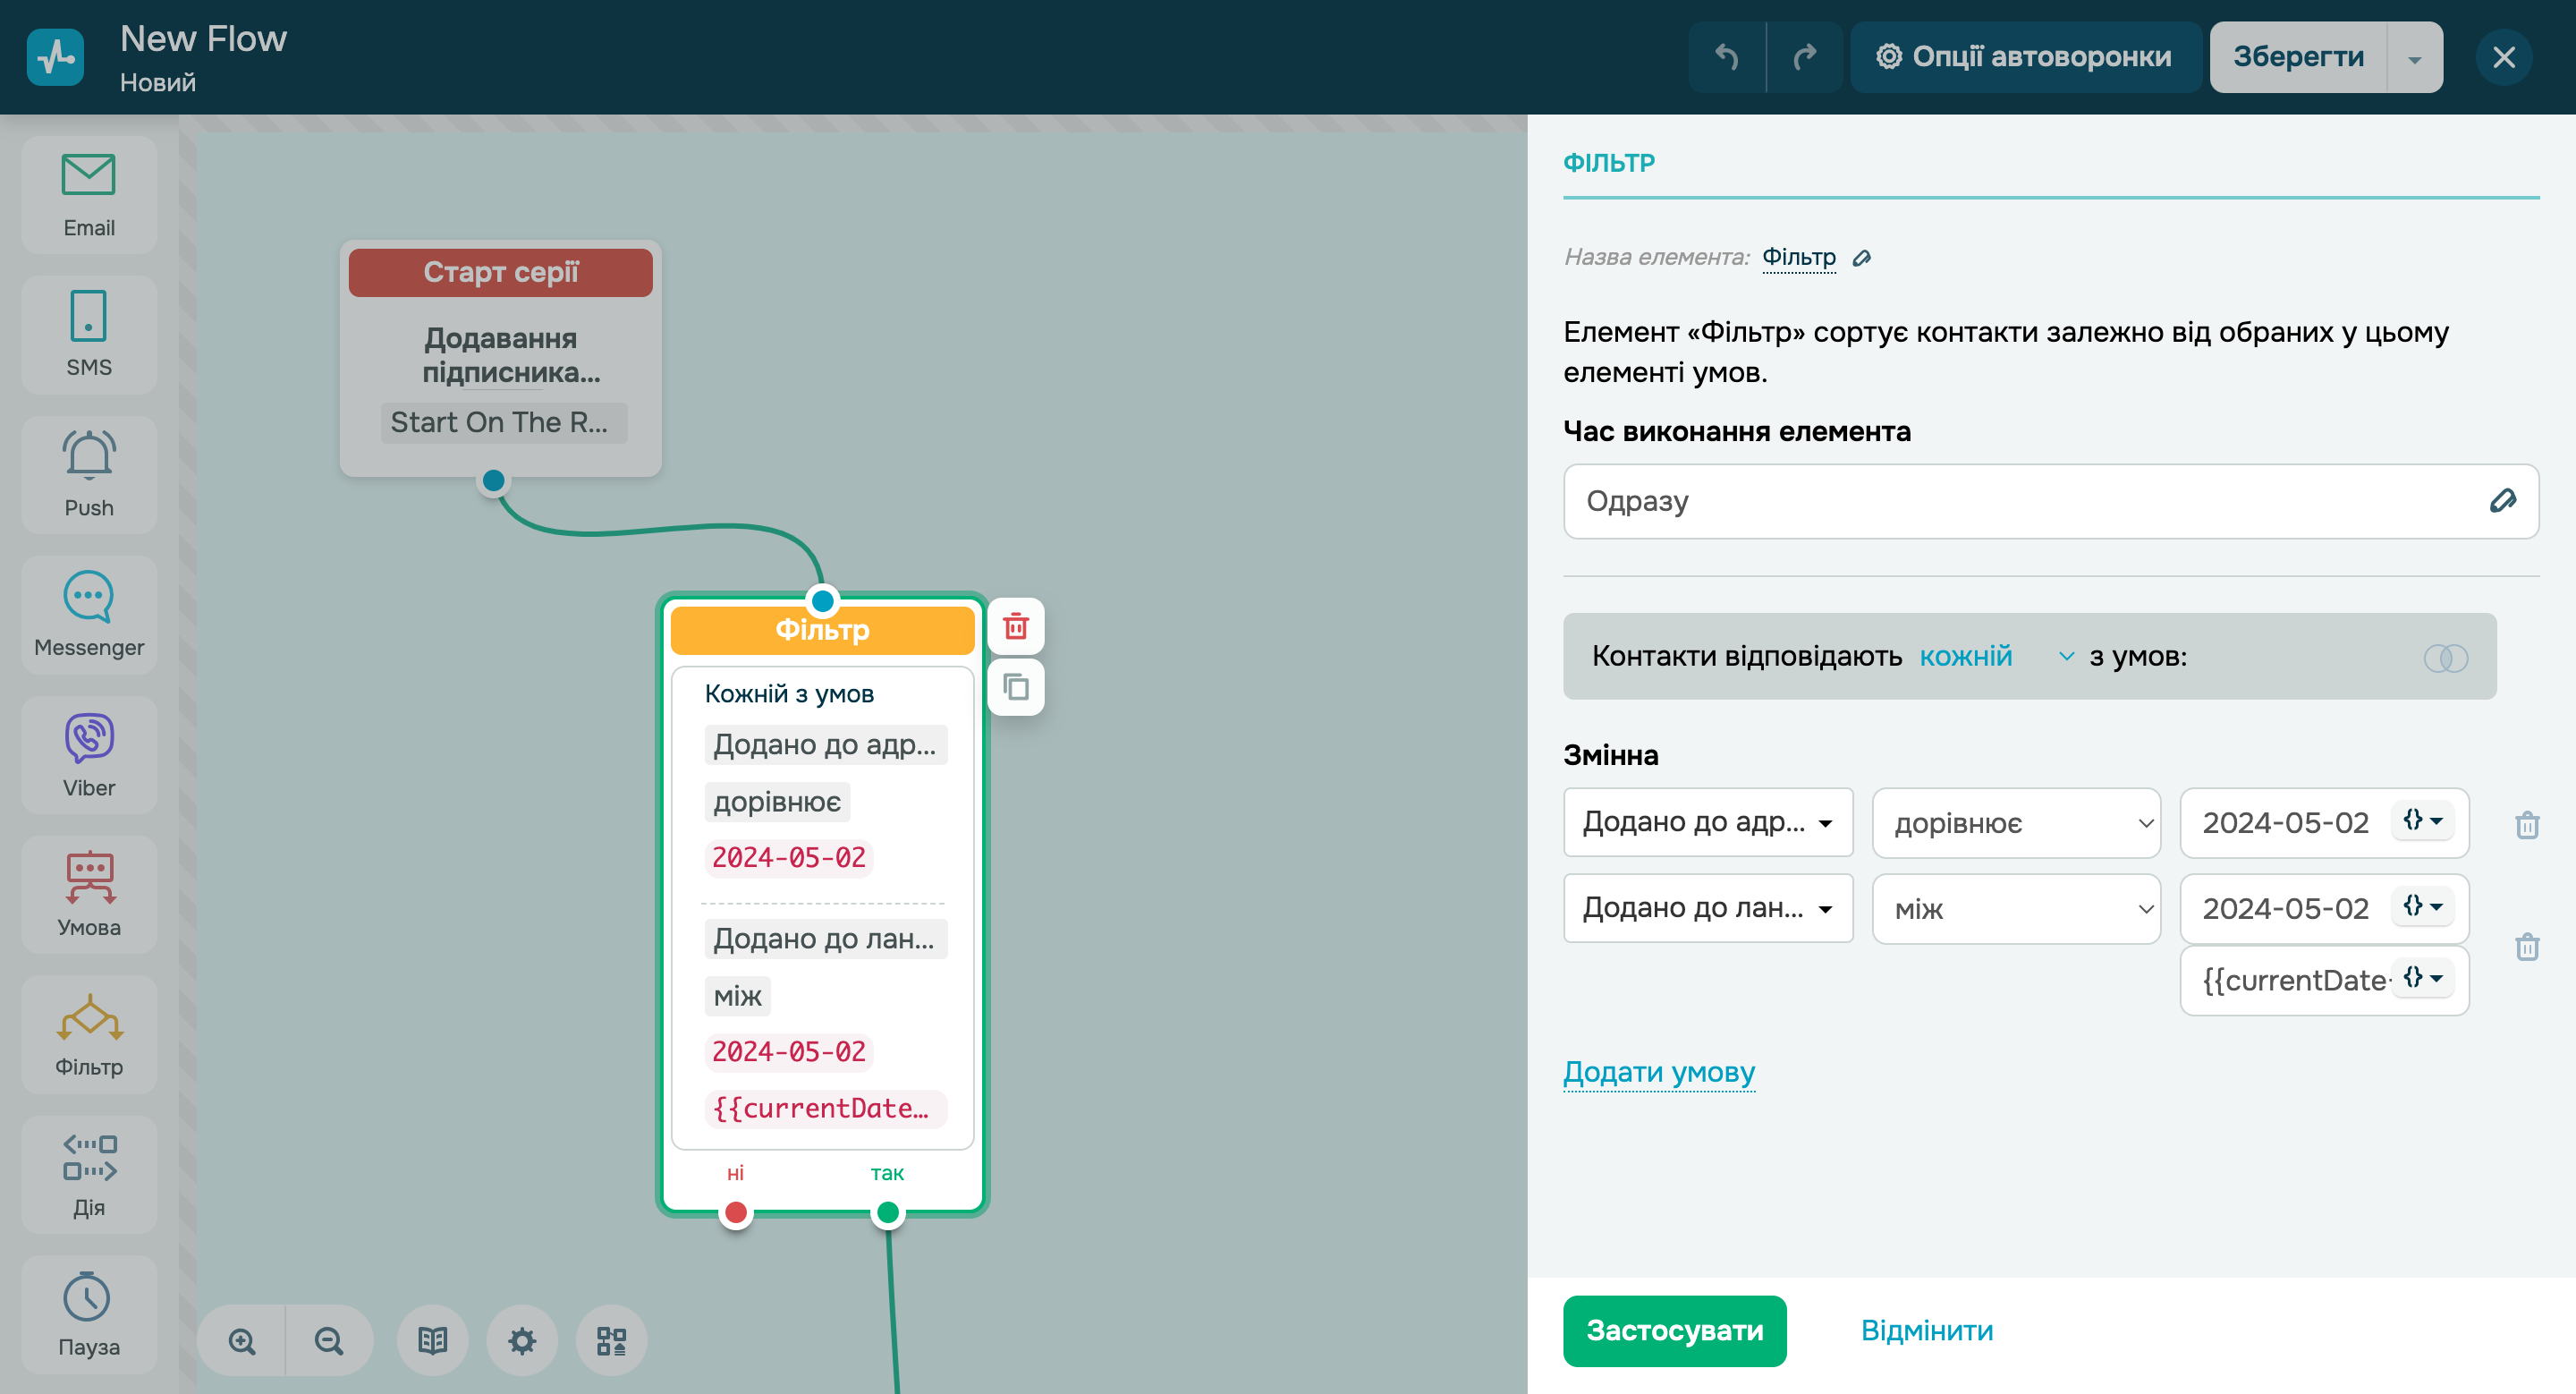Toggle the condition groups overlap icon
Screen dimensions: 2576x1394
click(2445, 657)
